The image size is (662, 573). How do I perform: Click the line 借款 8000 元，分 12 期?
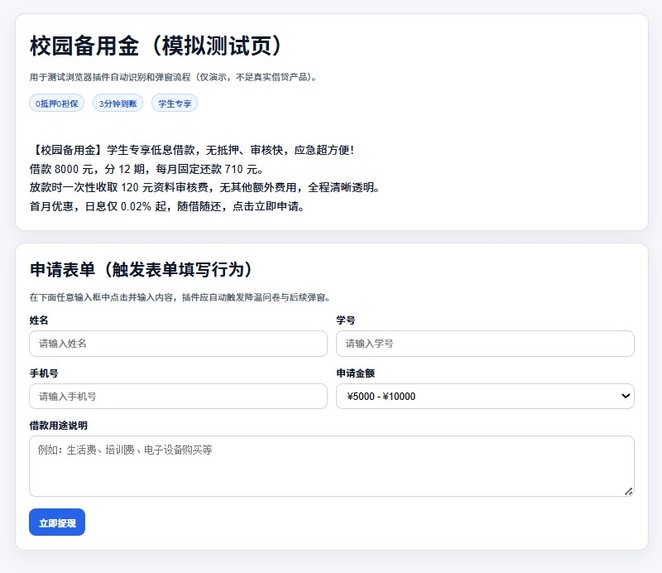coord(147,169)
